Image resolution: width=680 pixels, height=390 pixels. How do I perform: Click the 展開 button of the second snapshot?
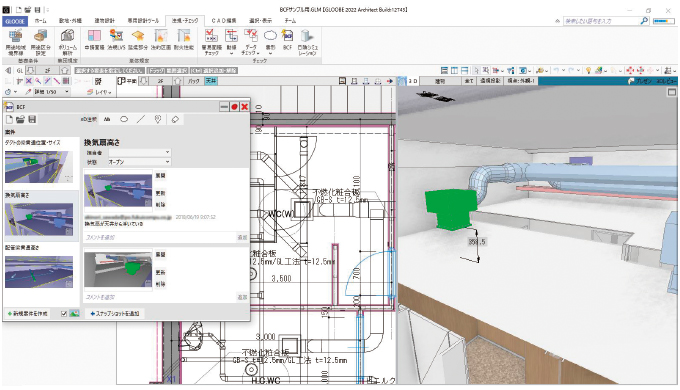coord(160,255)
